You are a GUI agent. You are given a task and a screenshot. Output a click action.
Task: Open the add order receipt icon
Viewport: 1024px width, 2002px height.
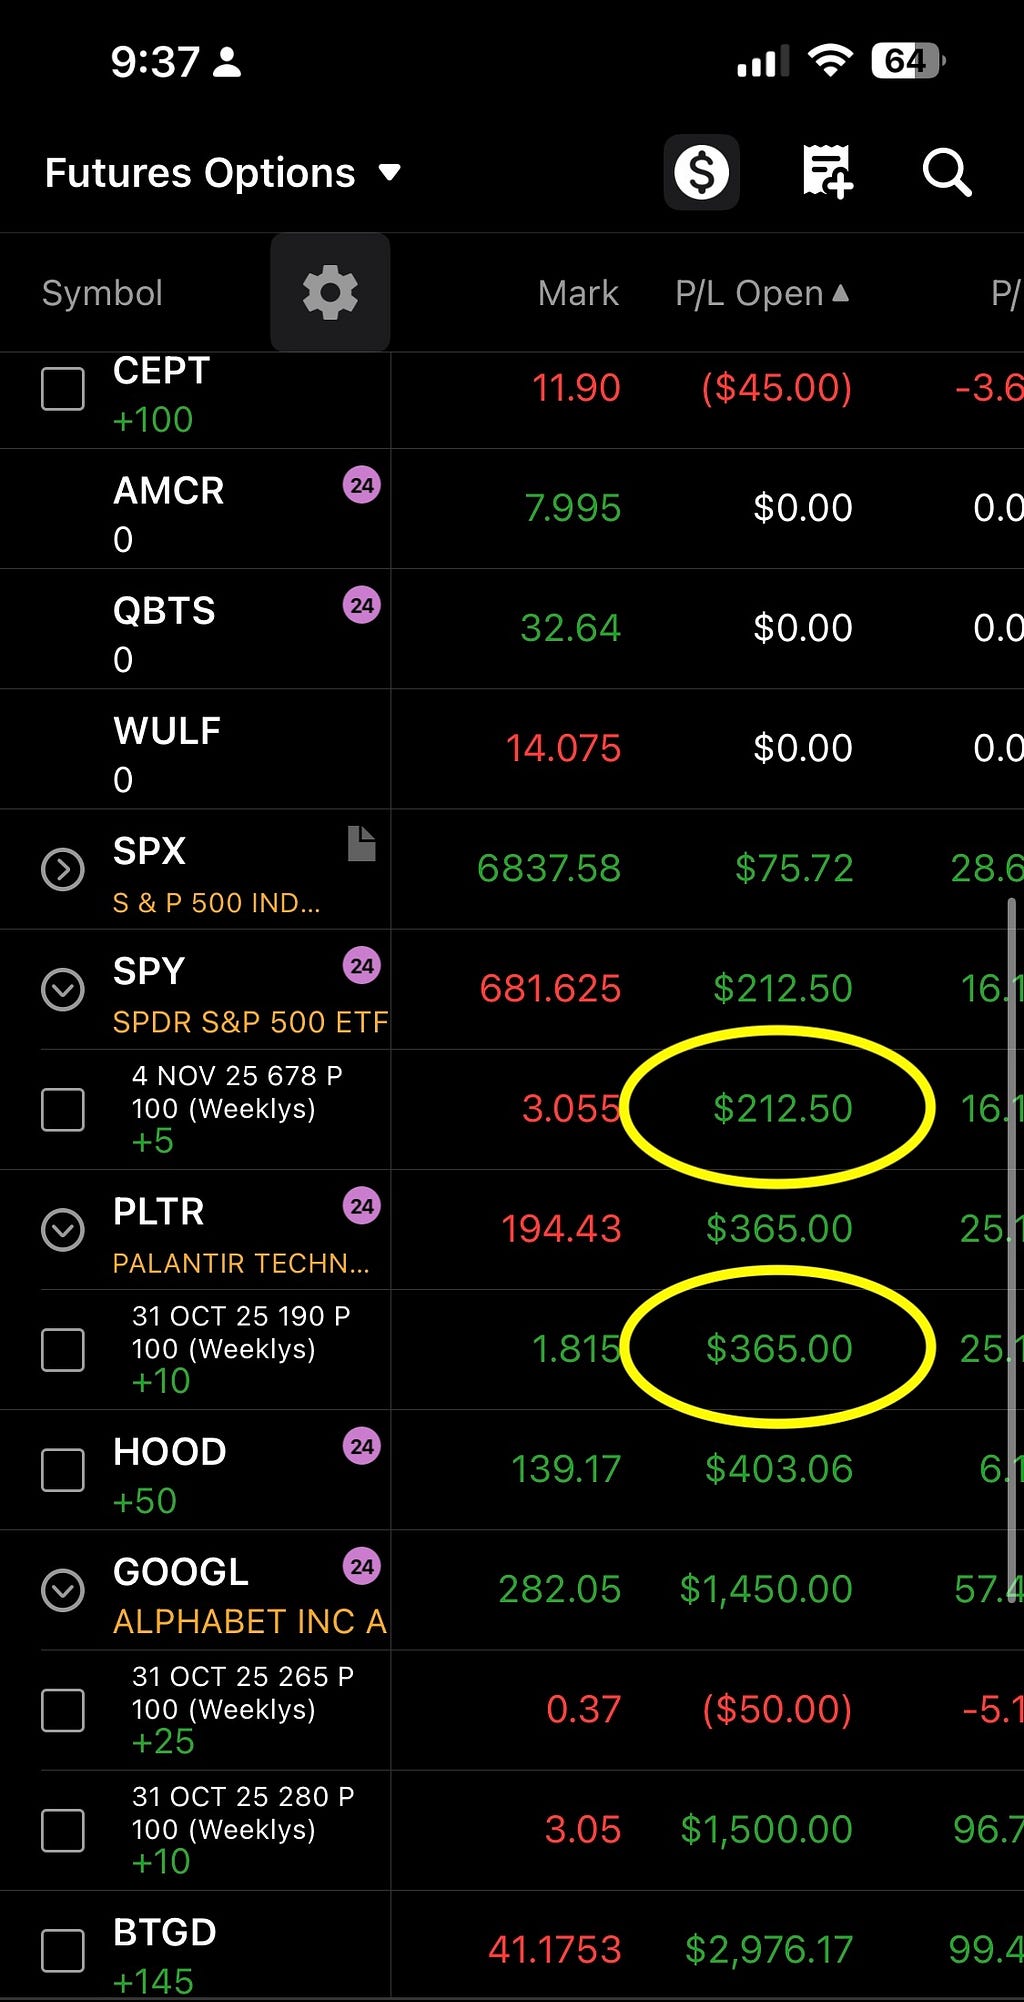click(x=827, y=172)
